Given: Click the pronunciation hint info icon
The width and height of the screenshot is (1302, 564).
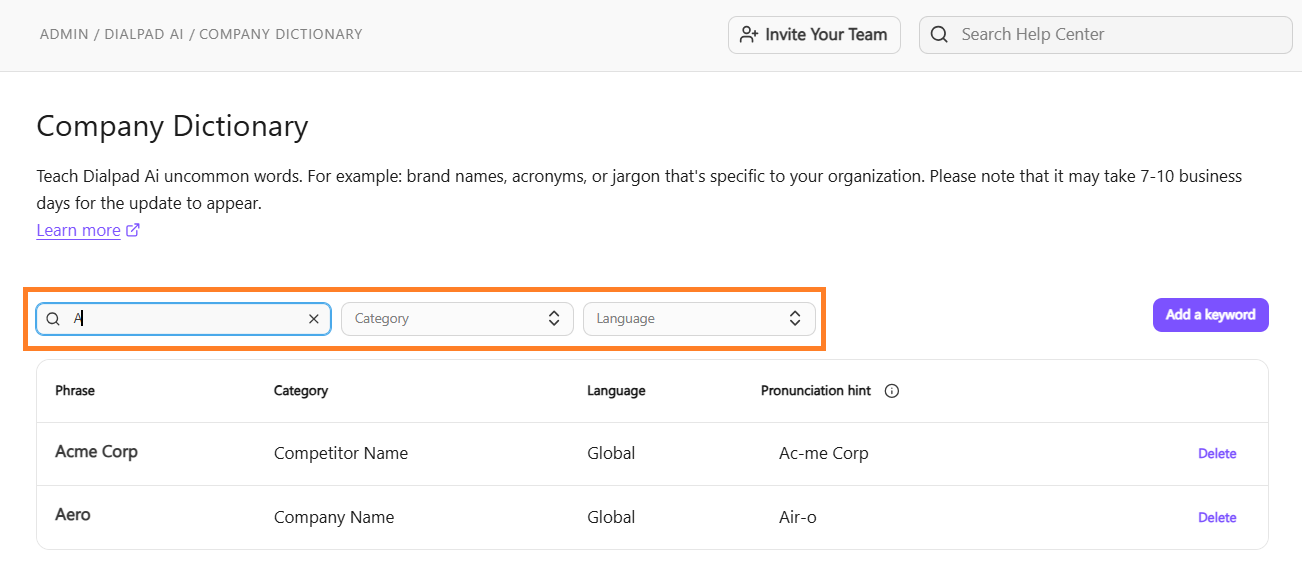Looking at the screenshot, I should [892, 391].
